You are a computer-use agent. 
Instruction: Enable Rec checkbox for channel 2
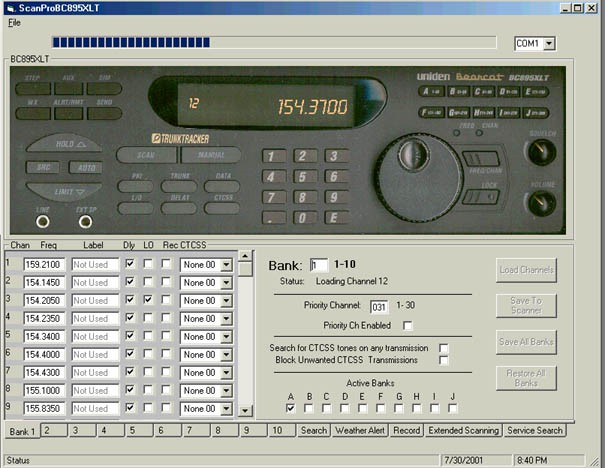pos(166,282)
